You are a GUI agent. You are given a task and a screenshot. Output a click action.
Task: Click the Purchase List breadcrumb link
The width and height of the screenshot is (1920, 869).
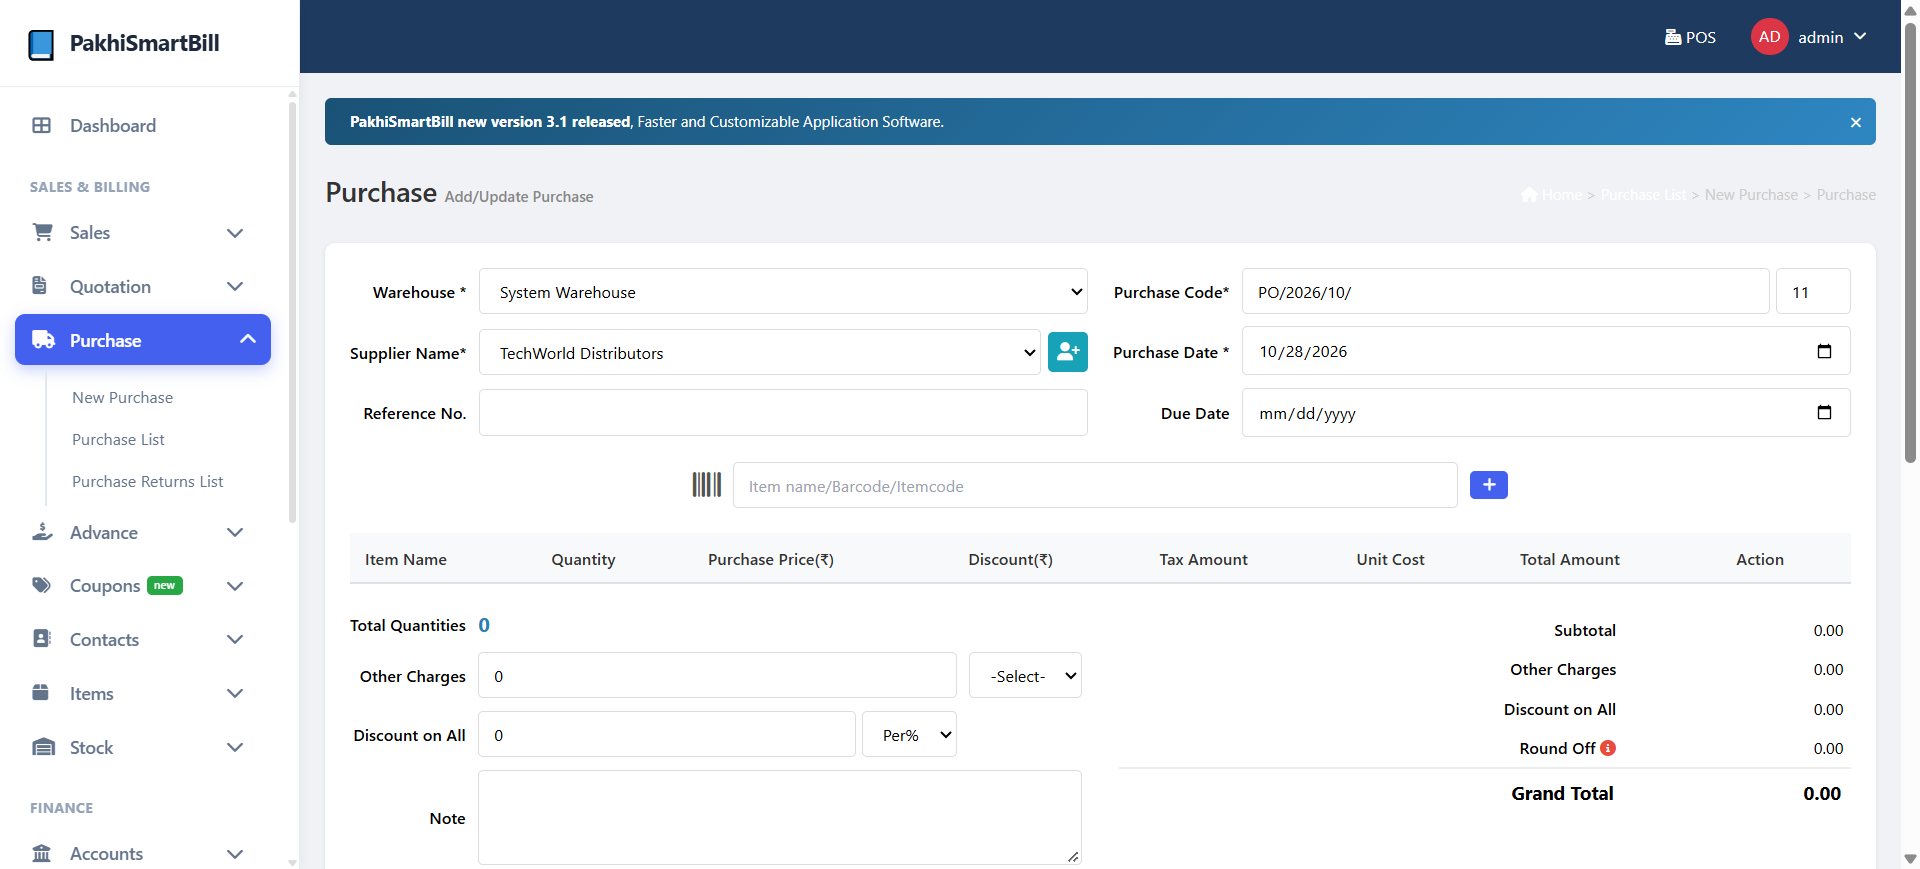[x=1644, y=195]
